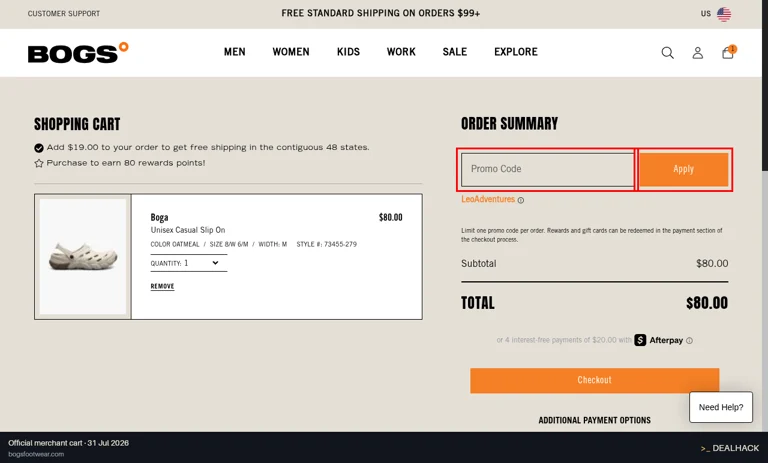Click the Promo Code input field
Screen dimensions: 768x463
pyautogui.click(x=548, y=169)
